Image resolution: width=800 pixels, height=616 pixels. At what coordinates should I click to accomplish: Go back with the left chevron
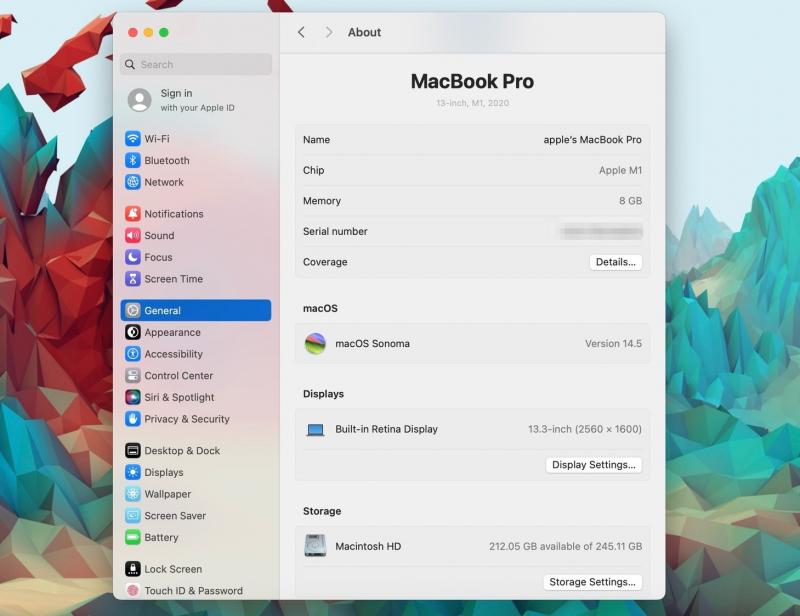(x=301, y=32)
